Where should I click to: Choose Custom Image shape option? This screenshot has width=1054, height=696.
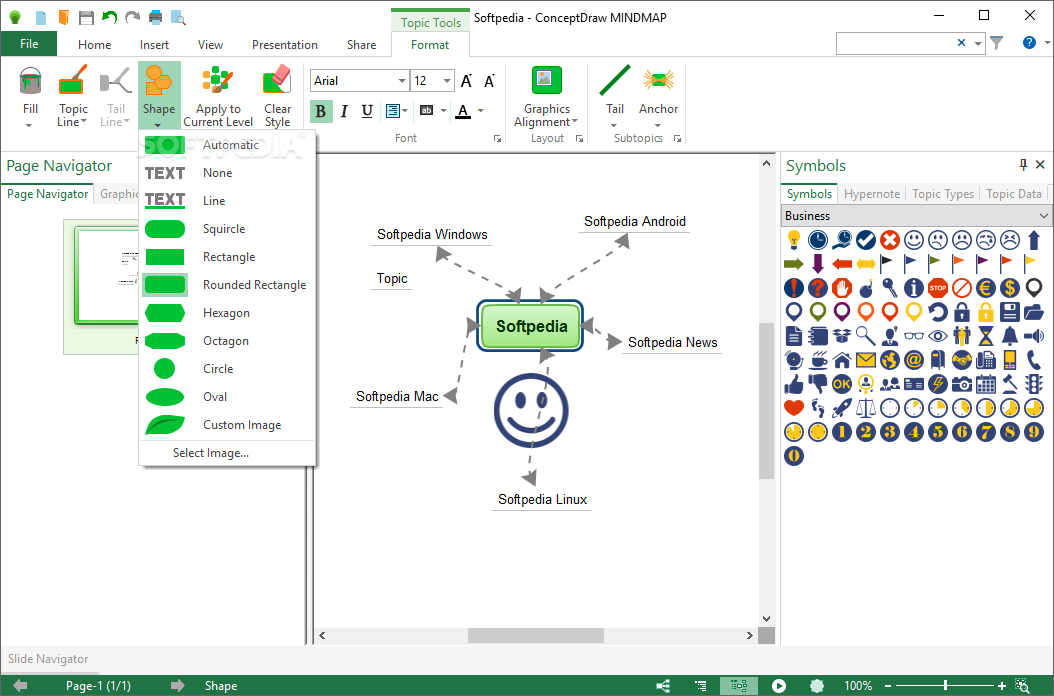[228, 425]
